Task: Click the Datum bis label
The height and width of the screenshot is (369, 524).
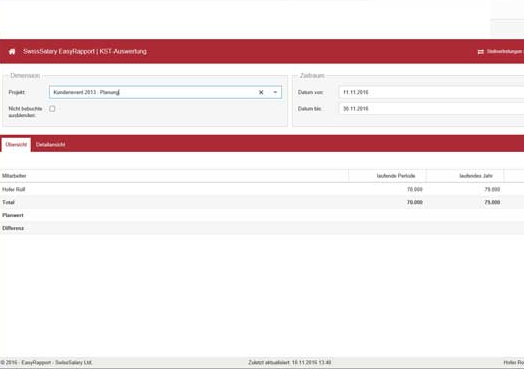Action: coord(309,109)
